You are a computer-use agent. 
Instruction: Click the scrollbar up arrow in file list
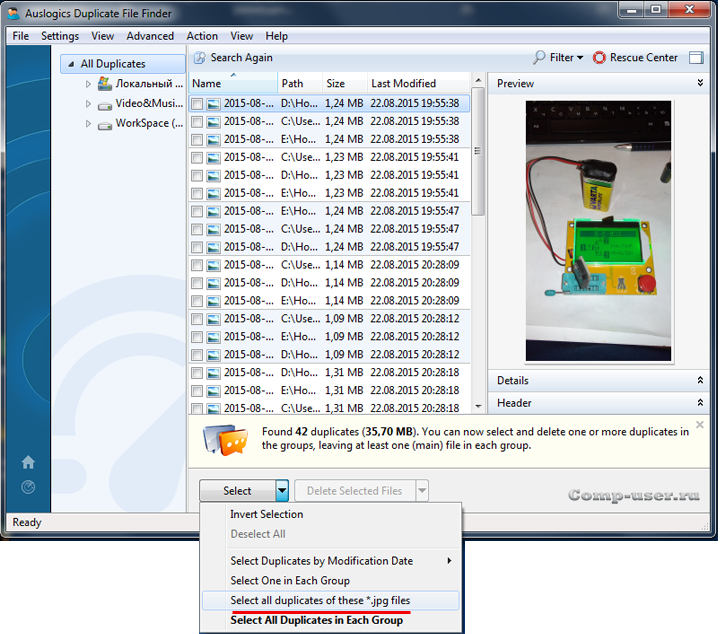pos(478,80)
